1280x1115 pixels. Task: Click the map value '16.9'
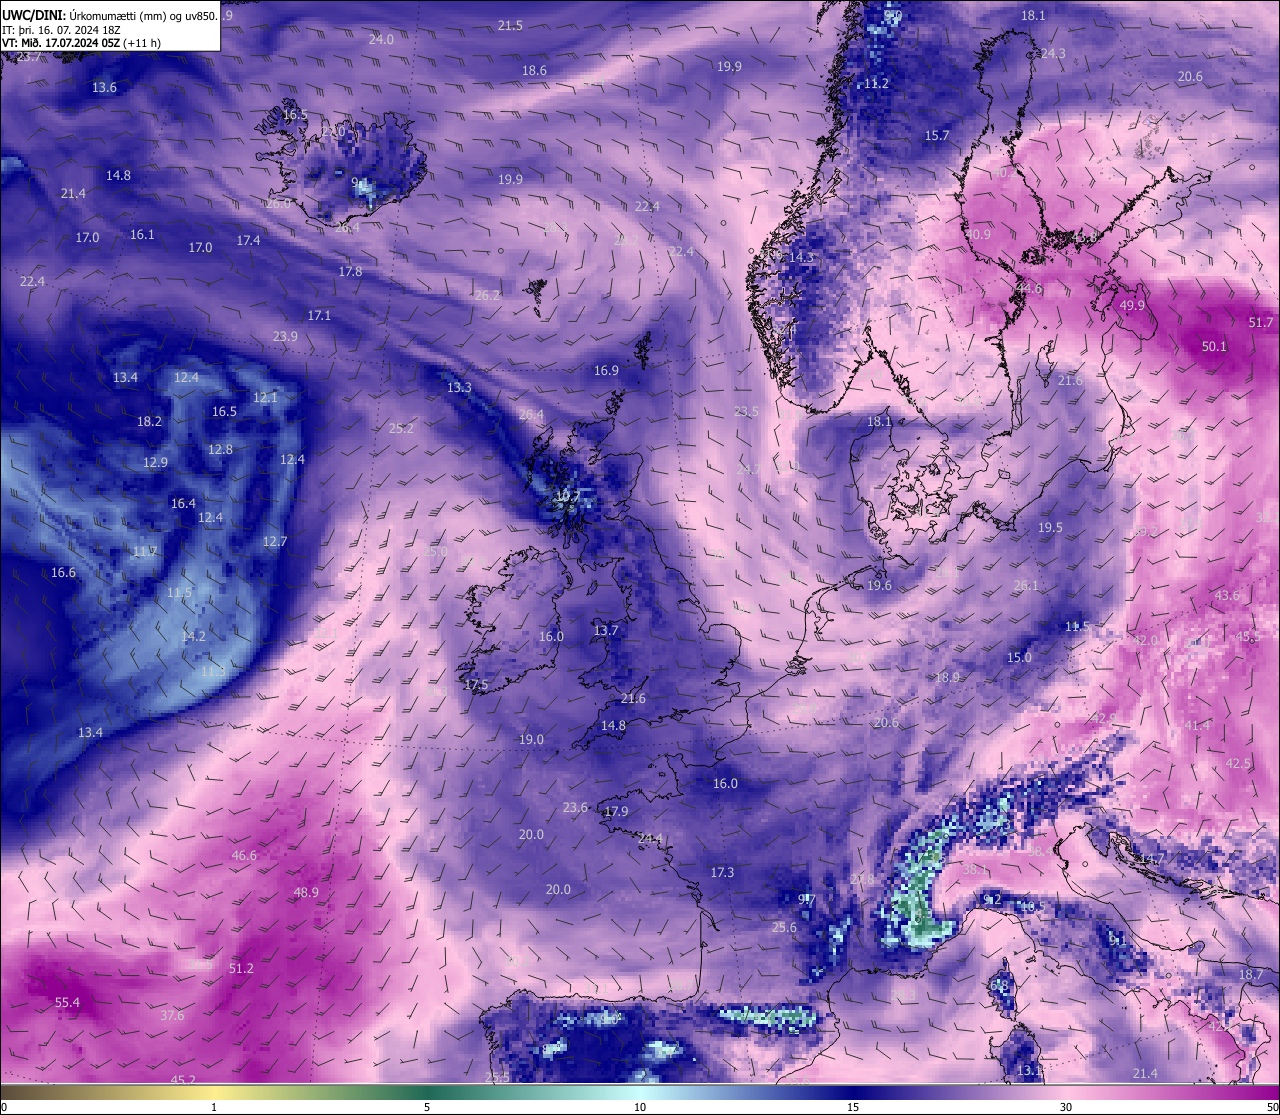(606, 370)
